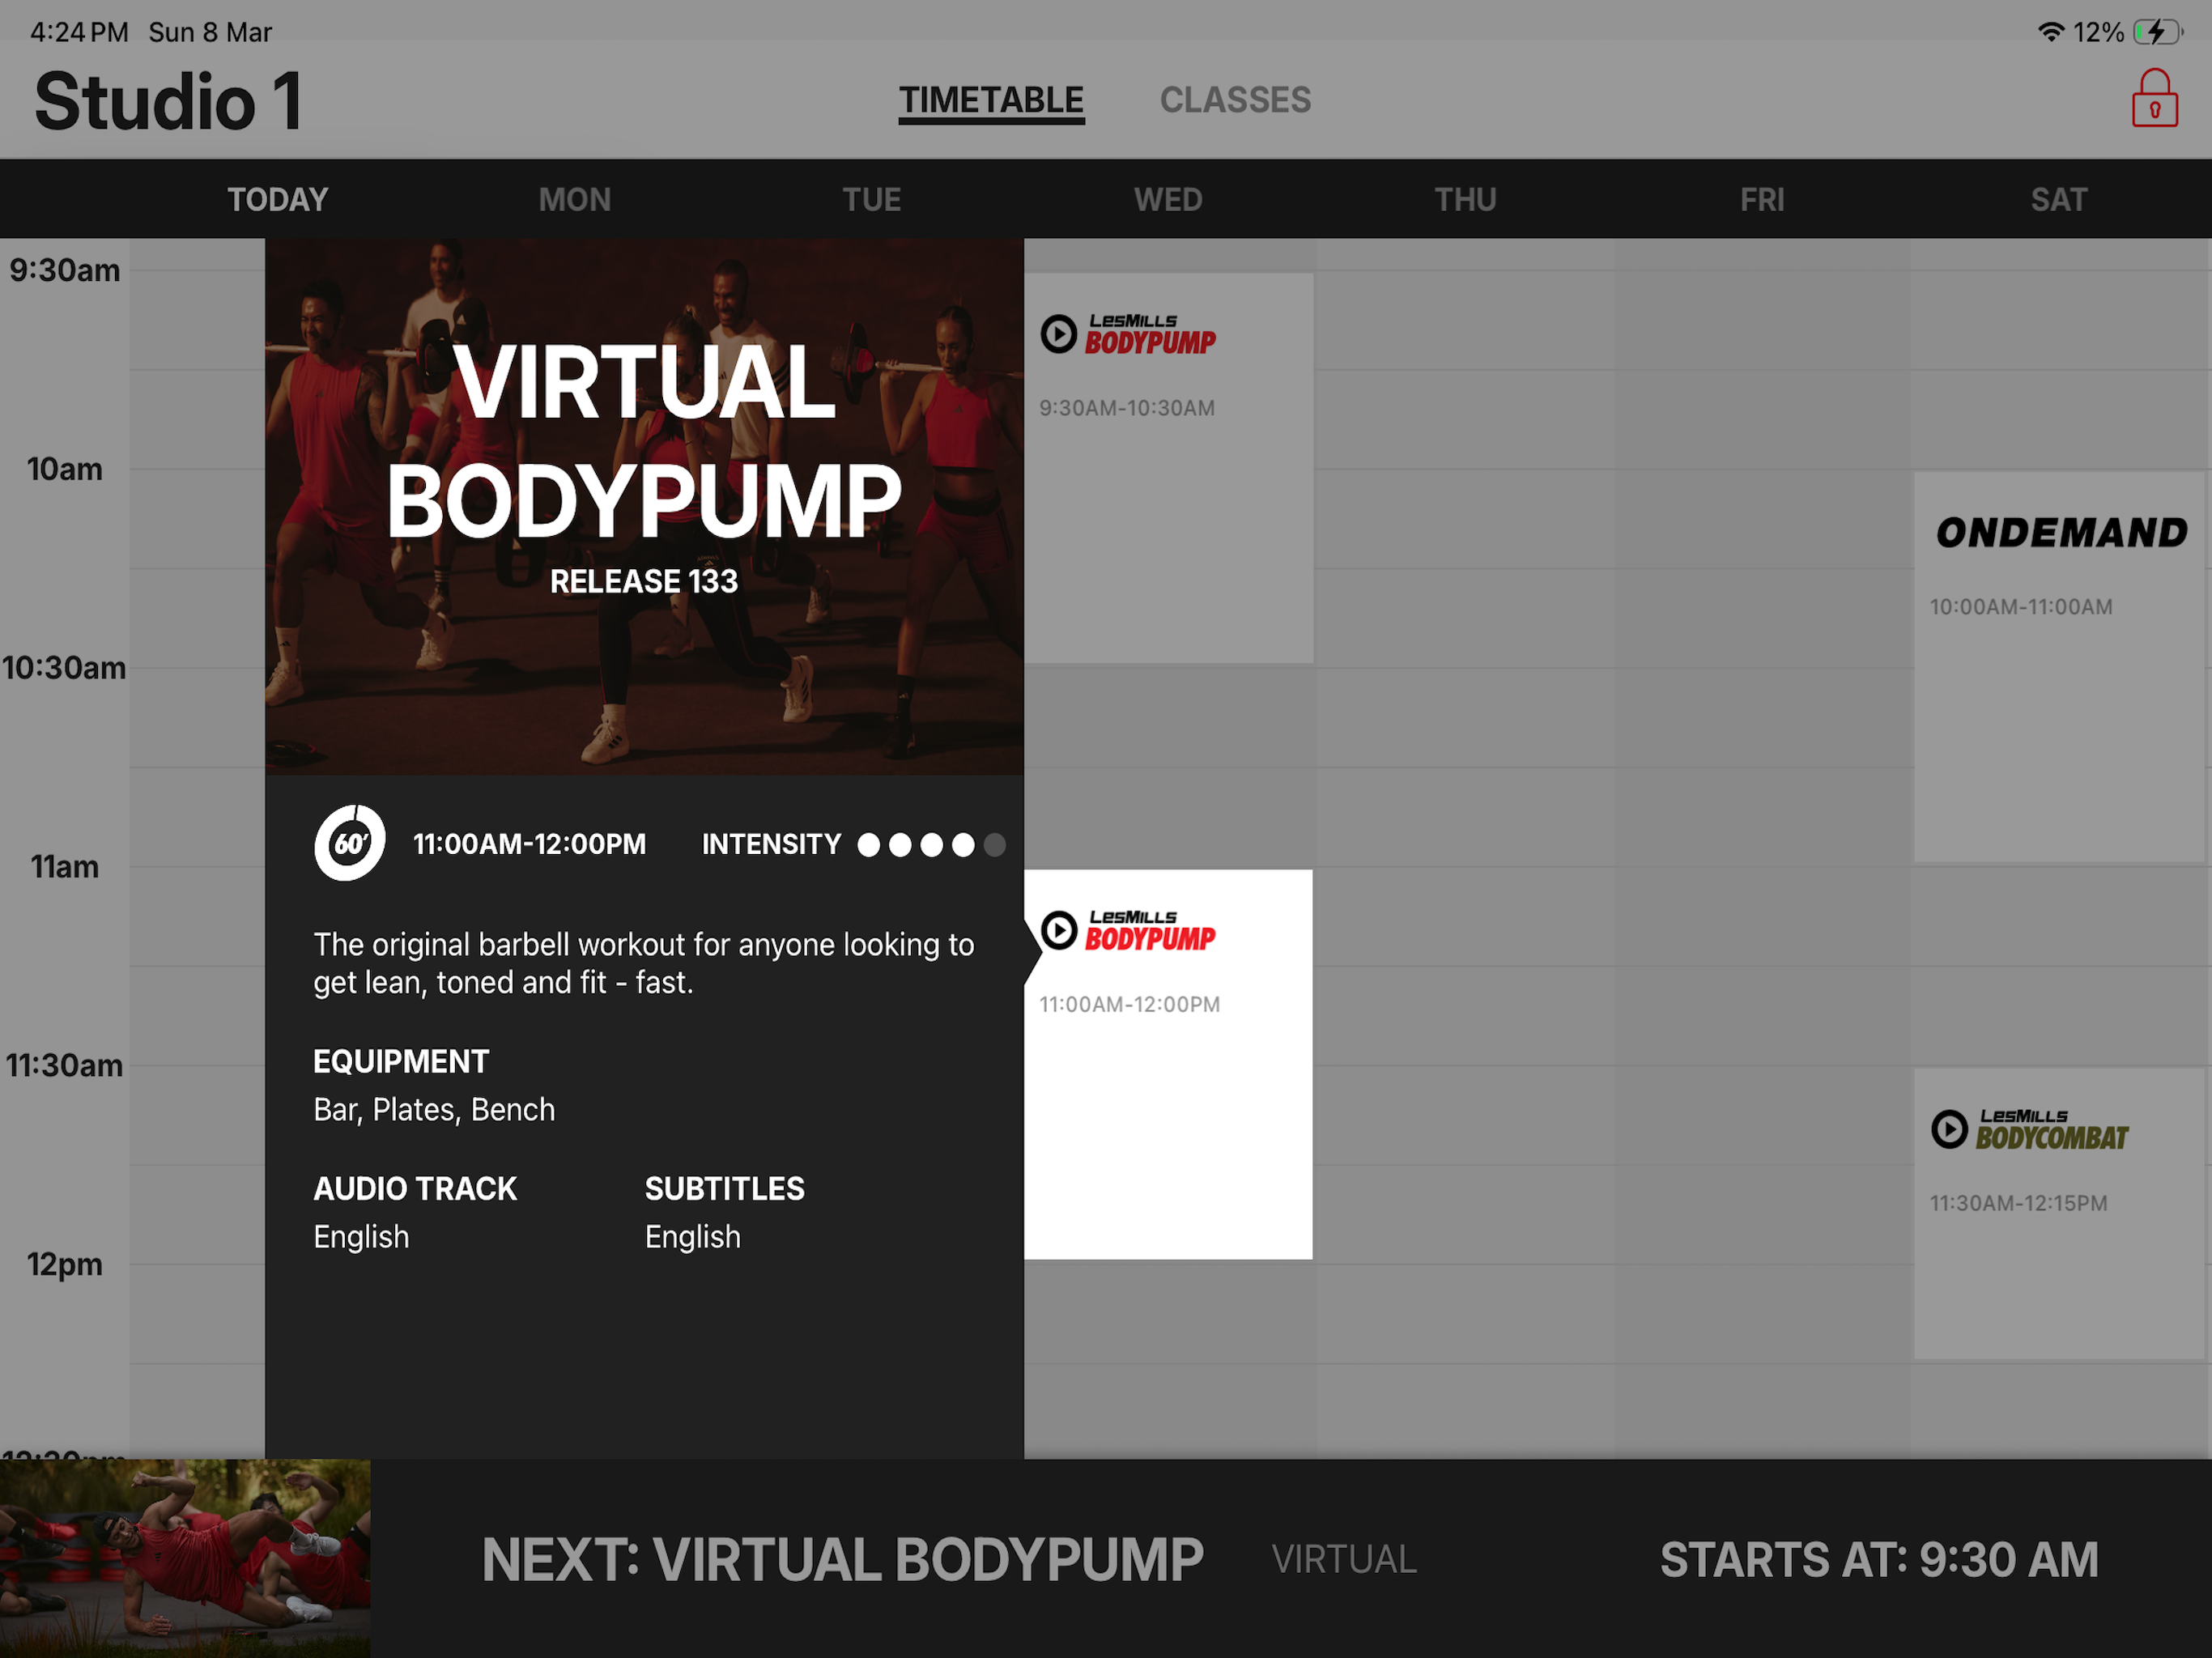Viewport: 2212px width, 1658px height.
Task: Click the barbell workout description text
Action: [644, 963]
